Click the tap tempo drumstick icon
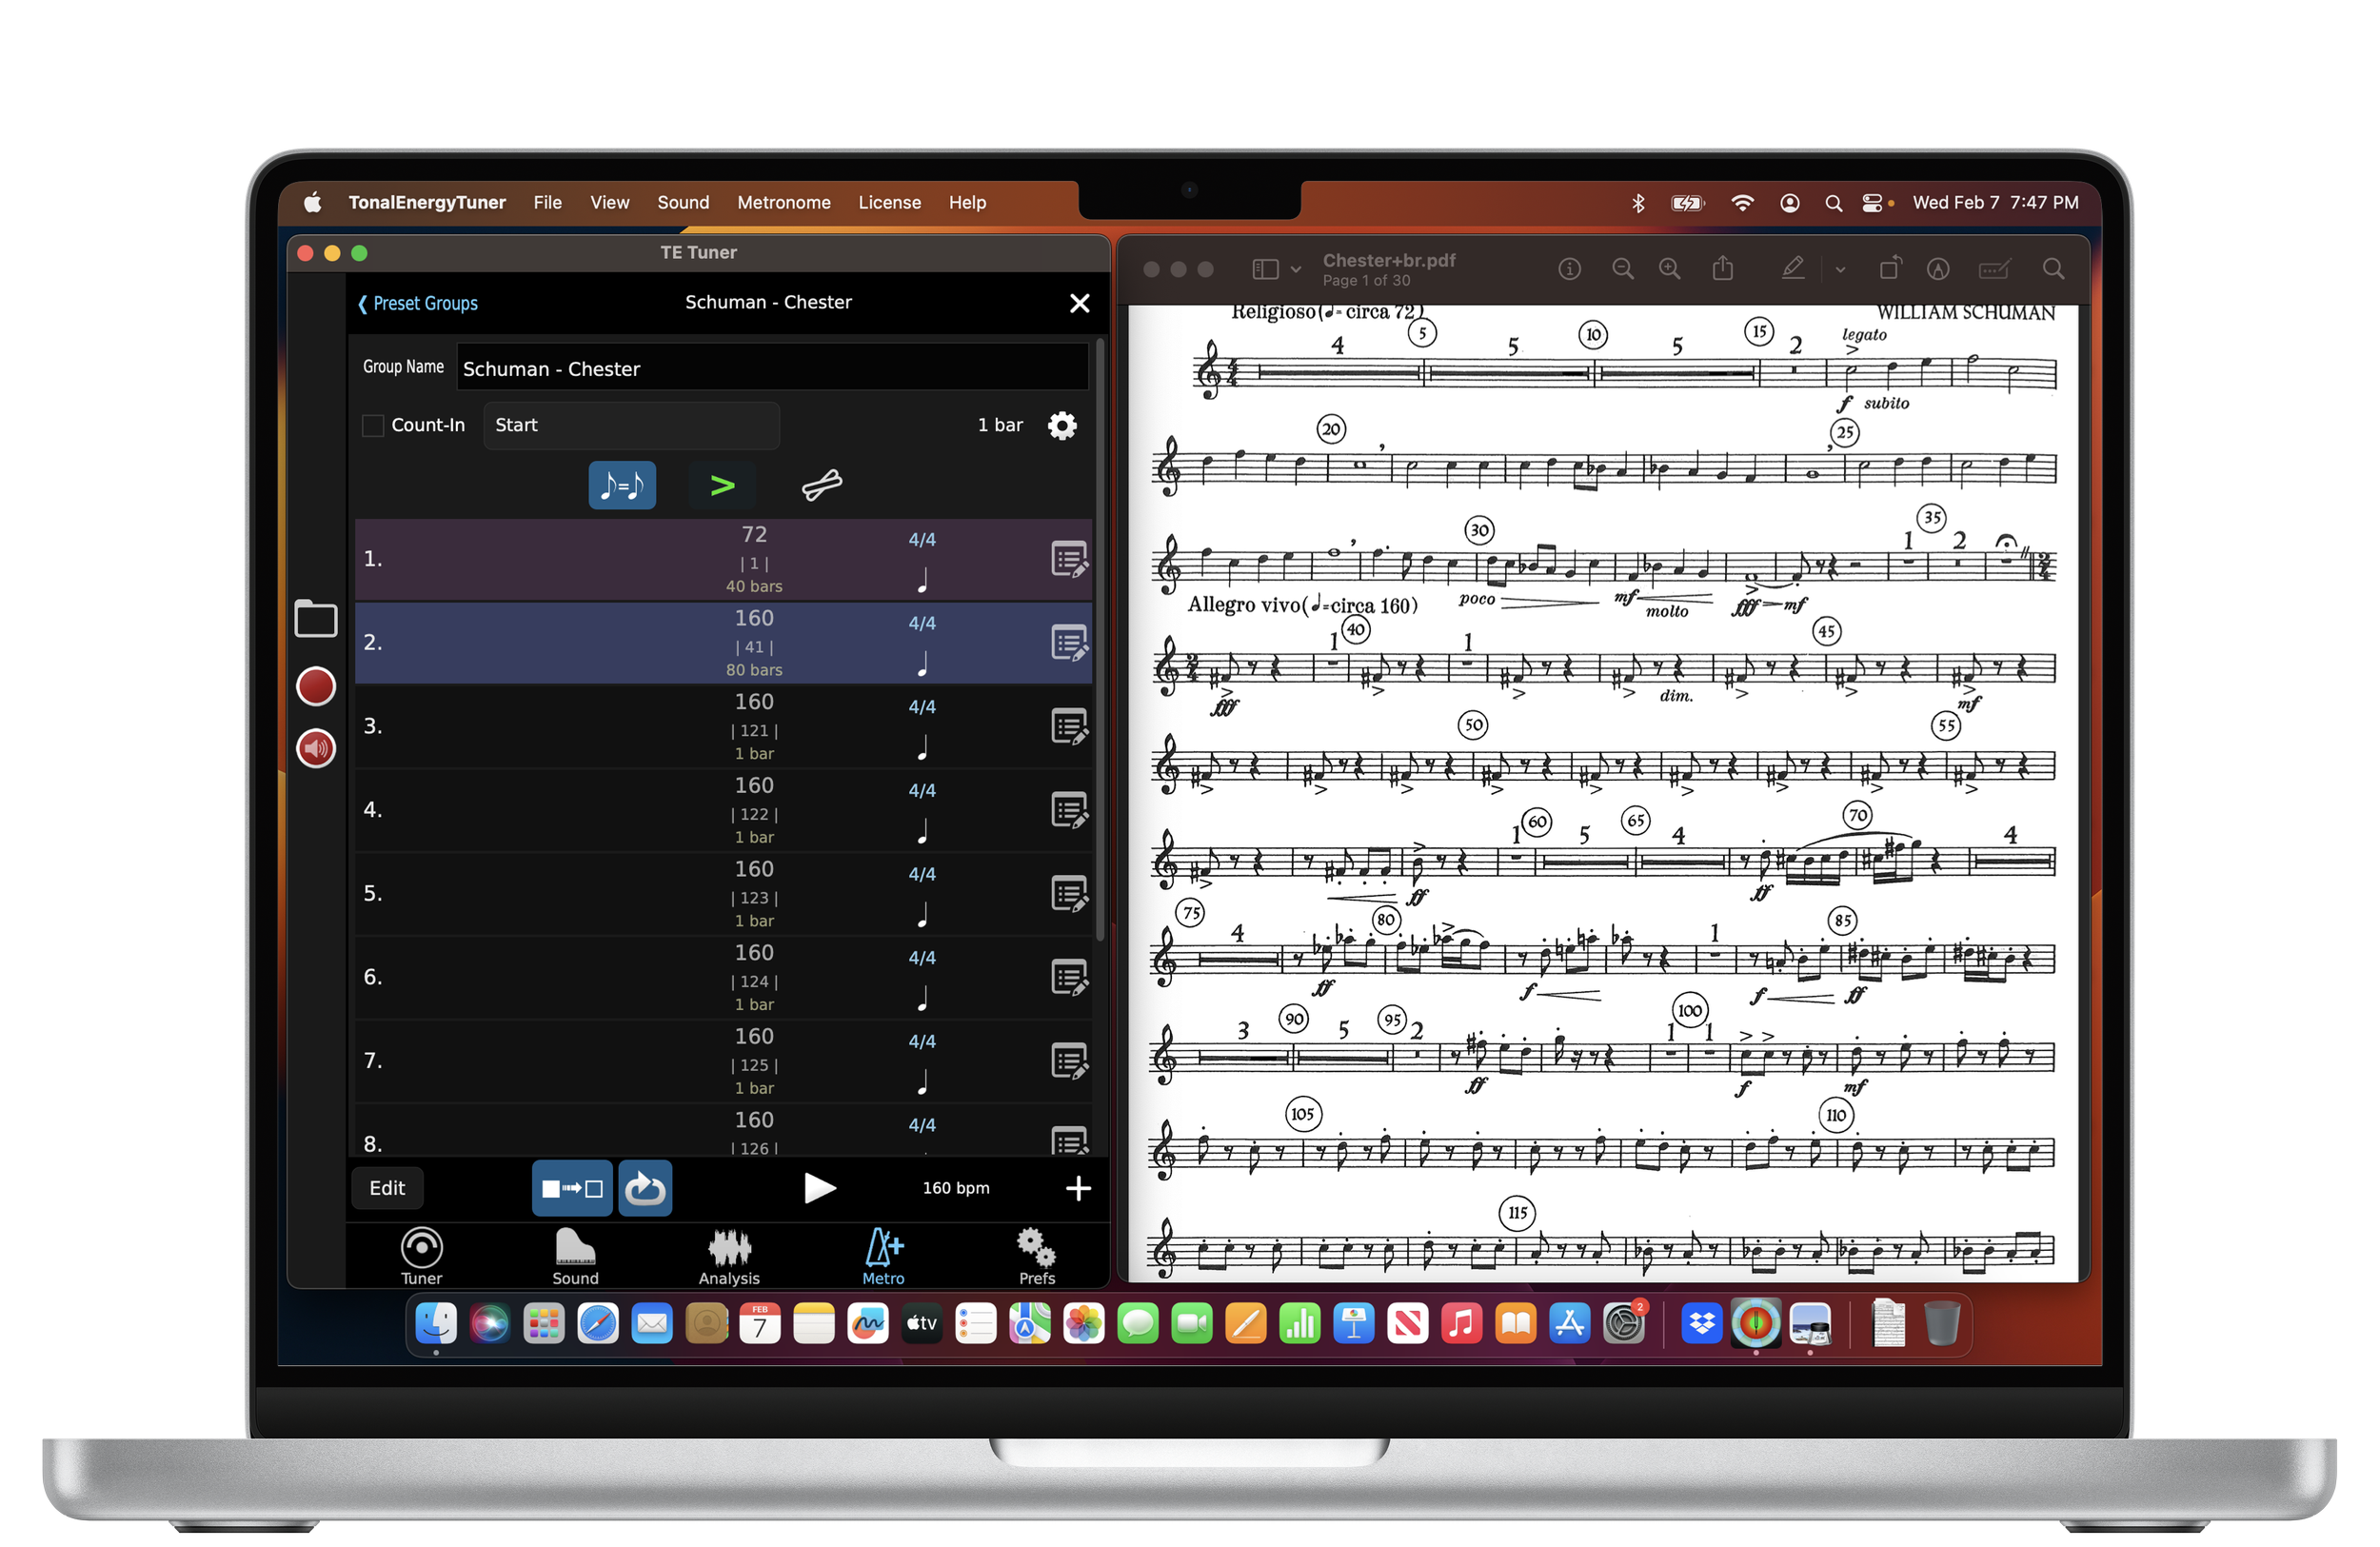2380x1547 pixels. [822, 486]
